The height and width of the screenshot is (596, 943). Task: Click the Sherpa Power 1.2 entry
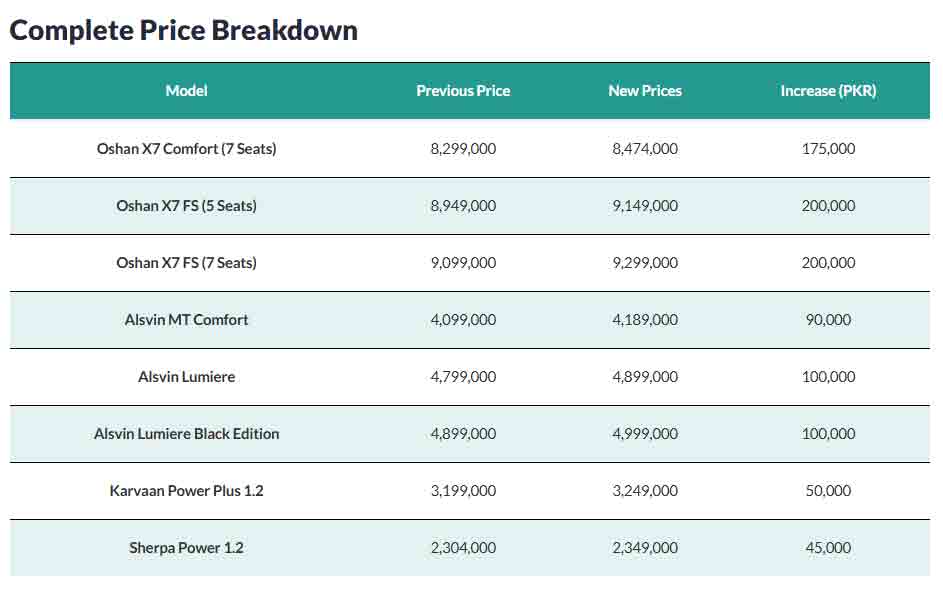(186, 548)
